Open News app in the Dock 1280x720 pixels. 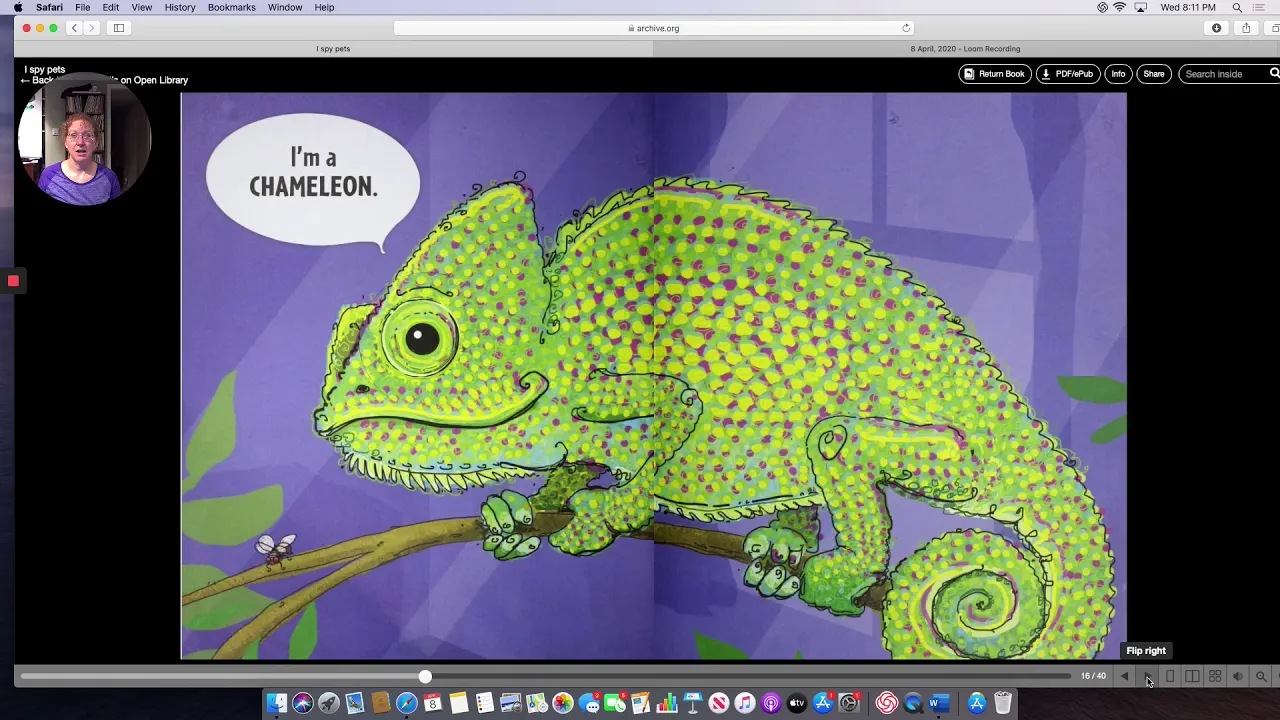(x=719, y=703)
